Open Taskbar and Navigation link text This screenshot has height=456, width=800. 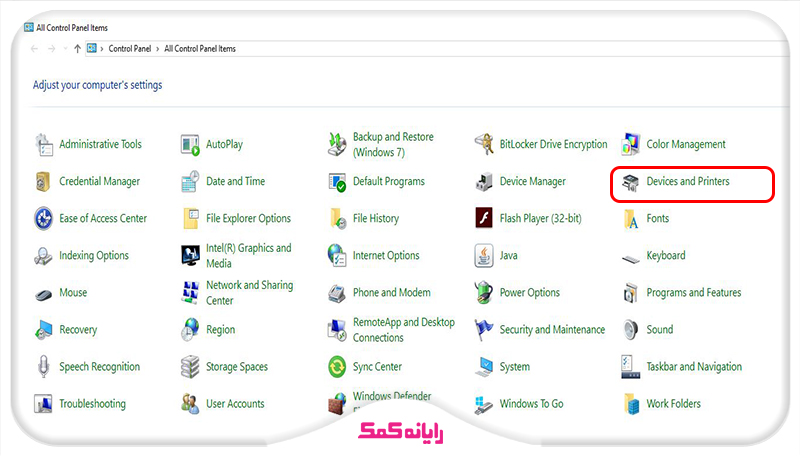point(694,367)
